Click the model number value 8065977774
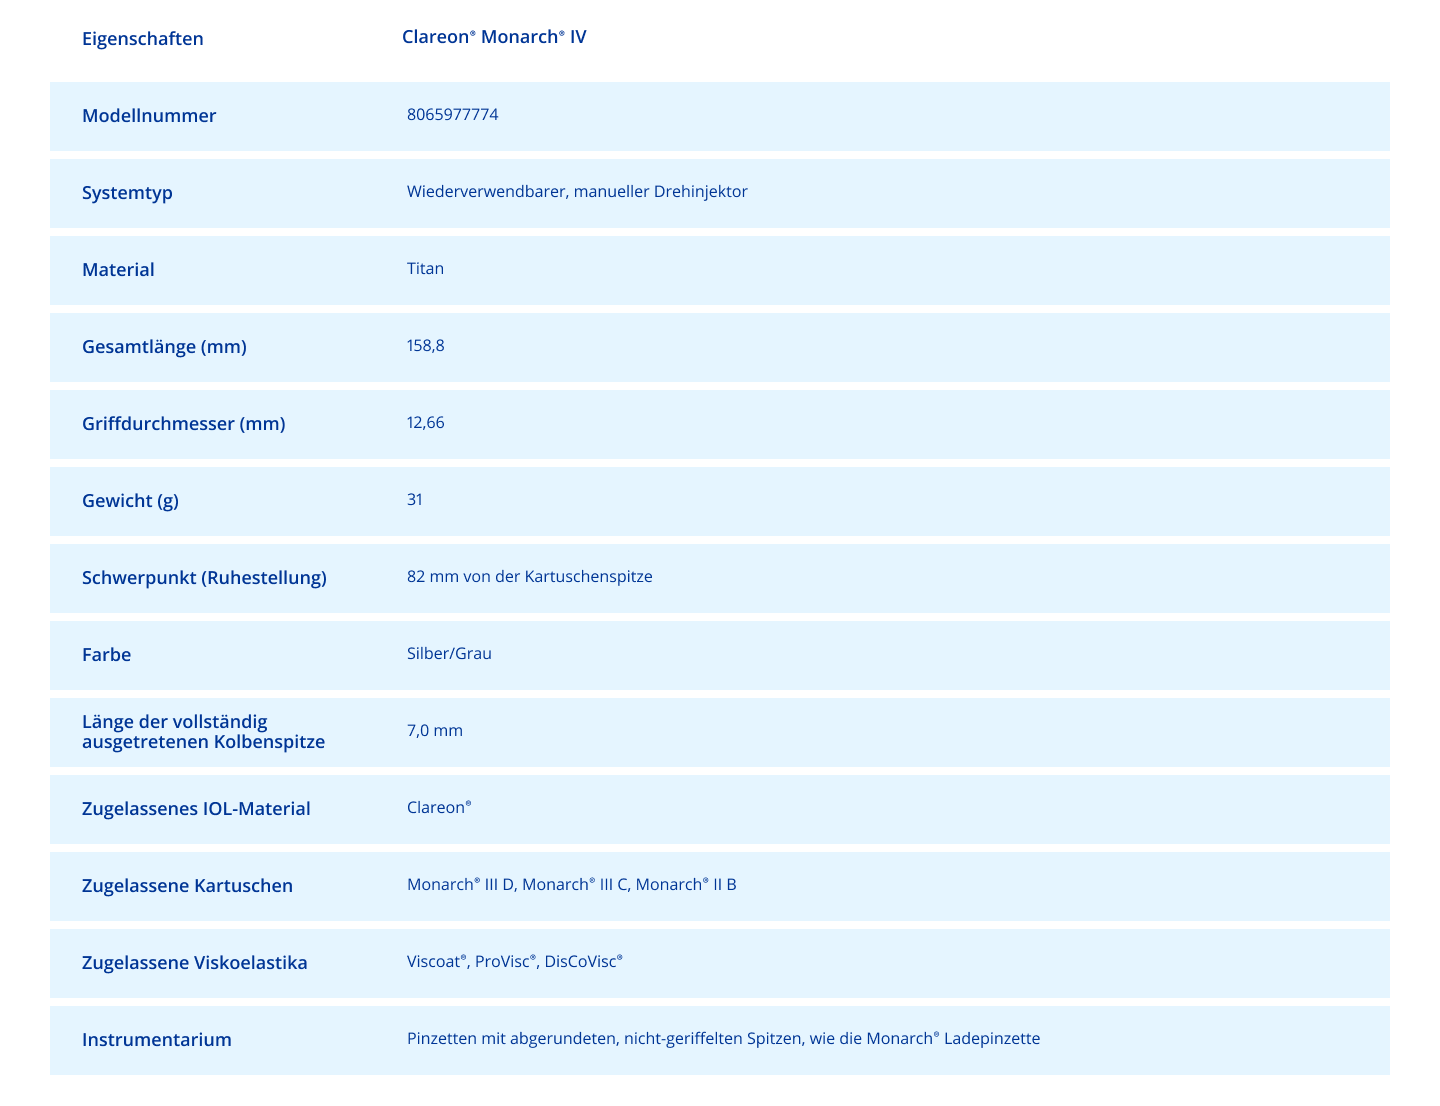 point(452,115)
